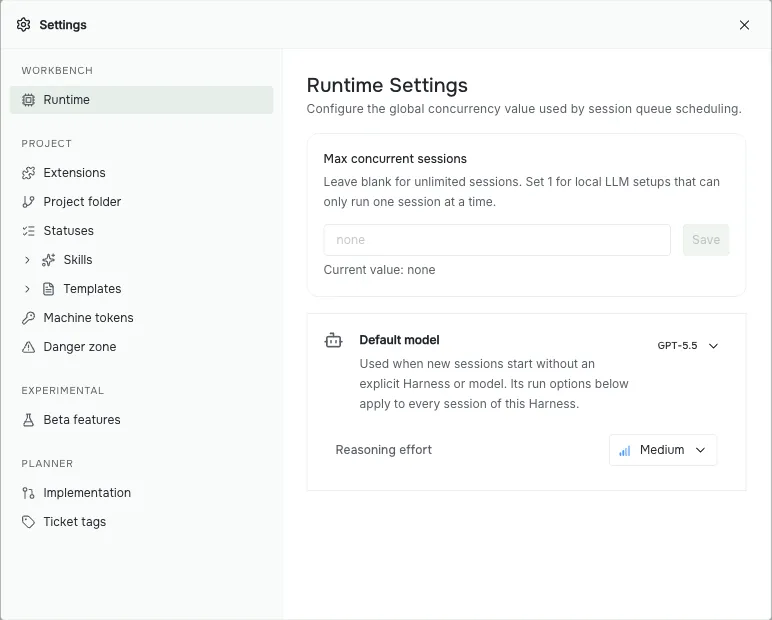Click the reasoning effort signal bars icon
The height and width of the screenshot is (620, 772).
point(625,450)
